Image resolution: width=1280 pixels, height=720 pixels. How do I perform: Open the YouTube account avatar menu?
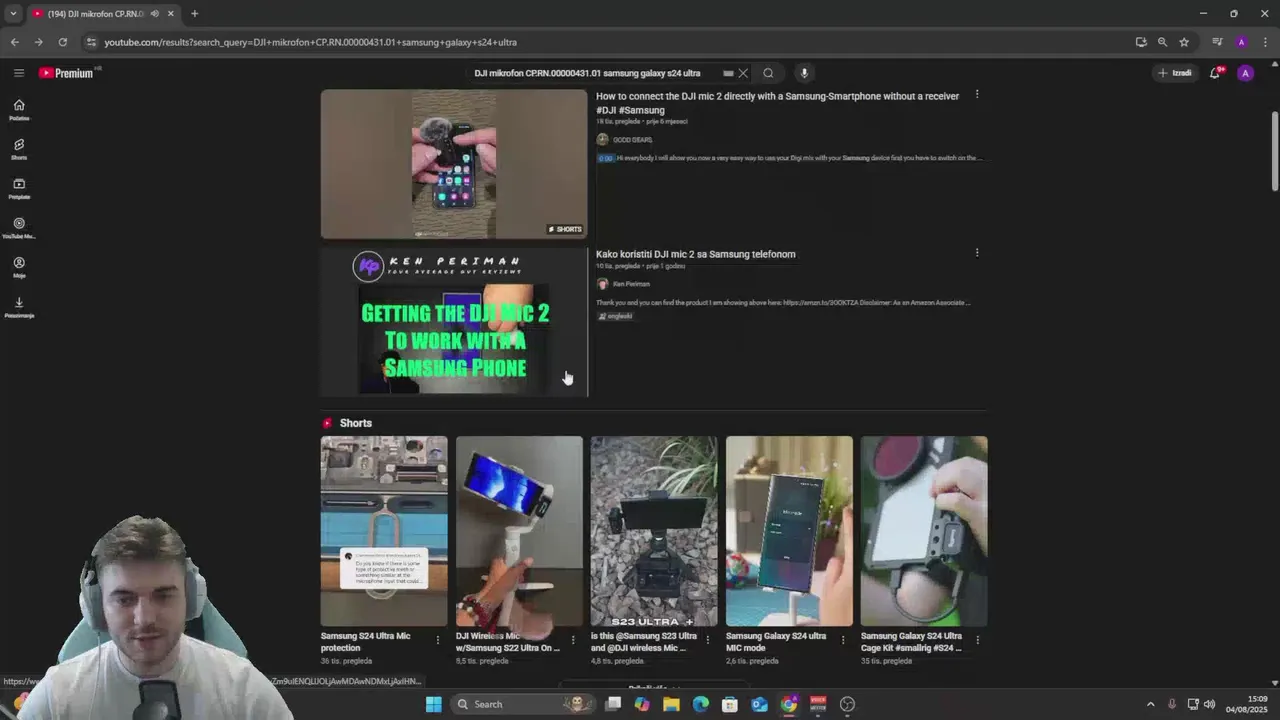tap(1245, 73)
